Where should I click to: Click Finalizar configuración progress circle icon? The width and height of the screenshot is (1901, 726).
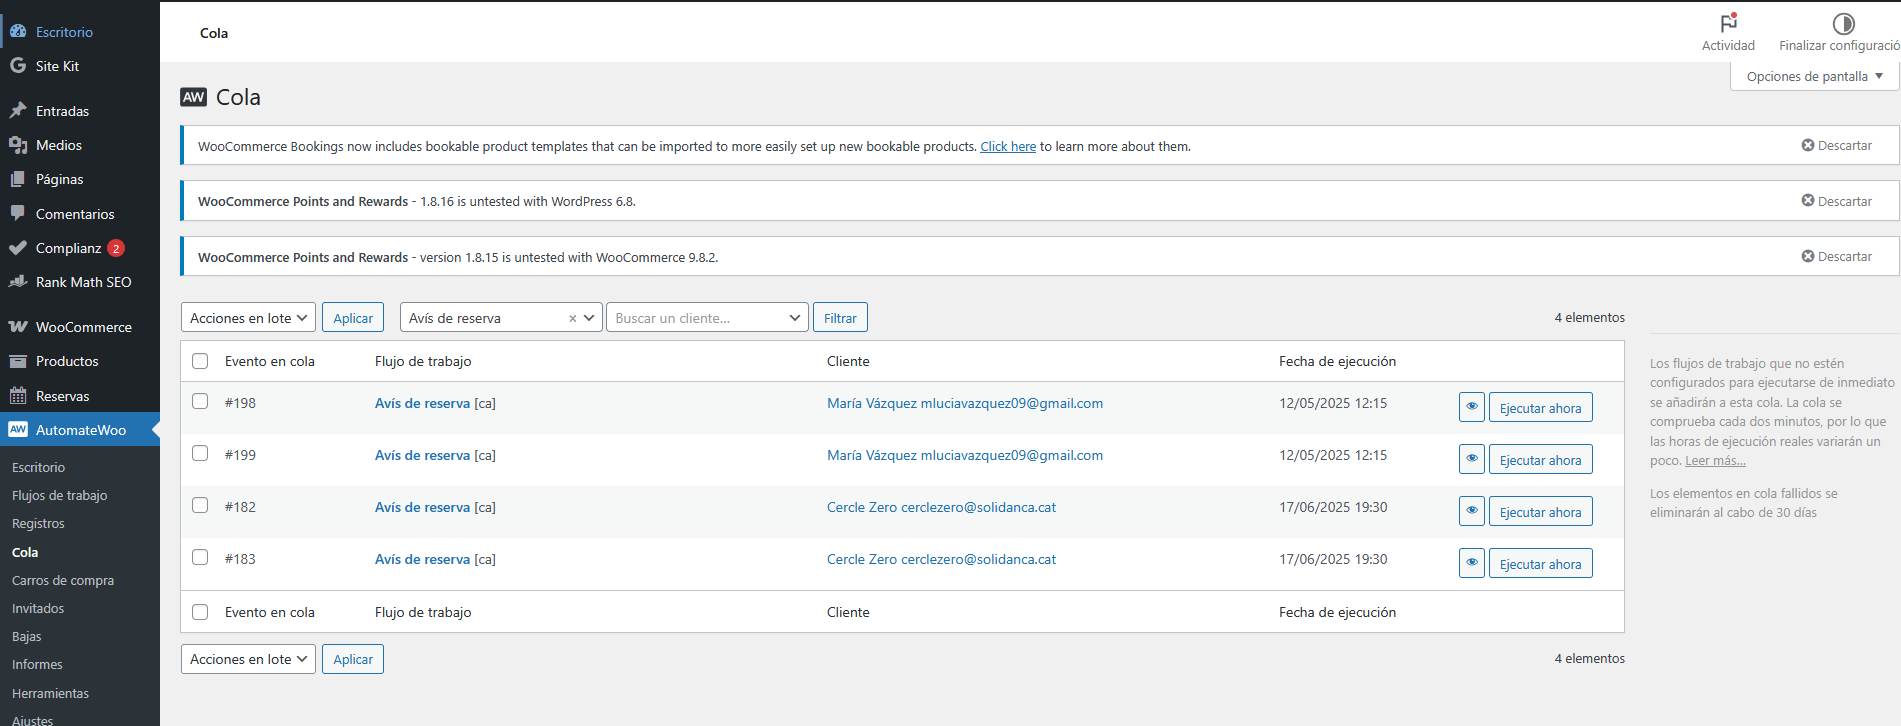1844,23
